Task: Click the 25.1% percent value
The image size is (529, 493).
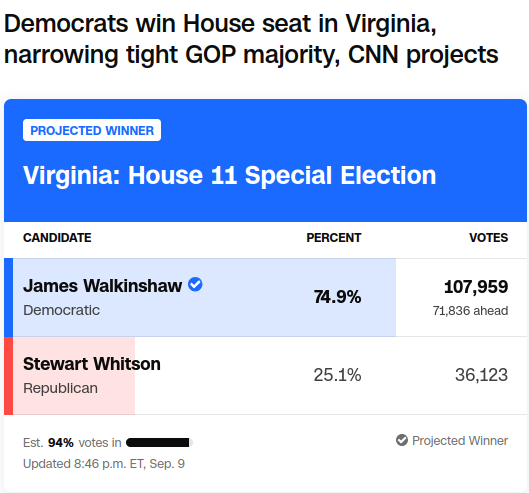Action: pyautogui.click(x=337, y=375)
